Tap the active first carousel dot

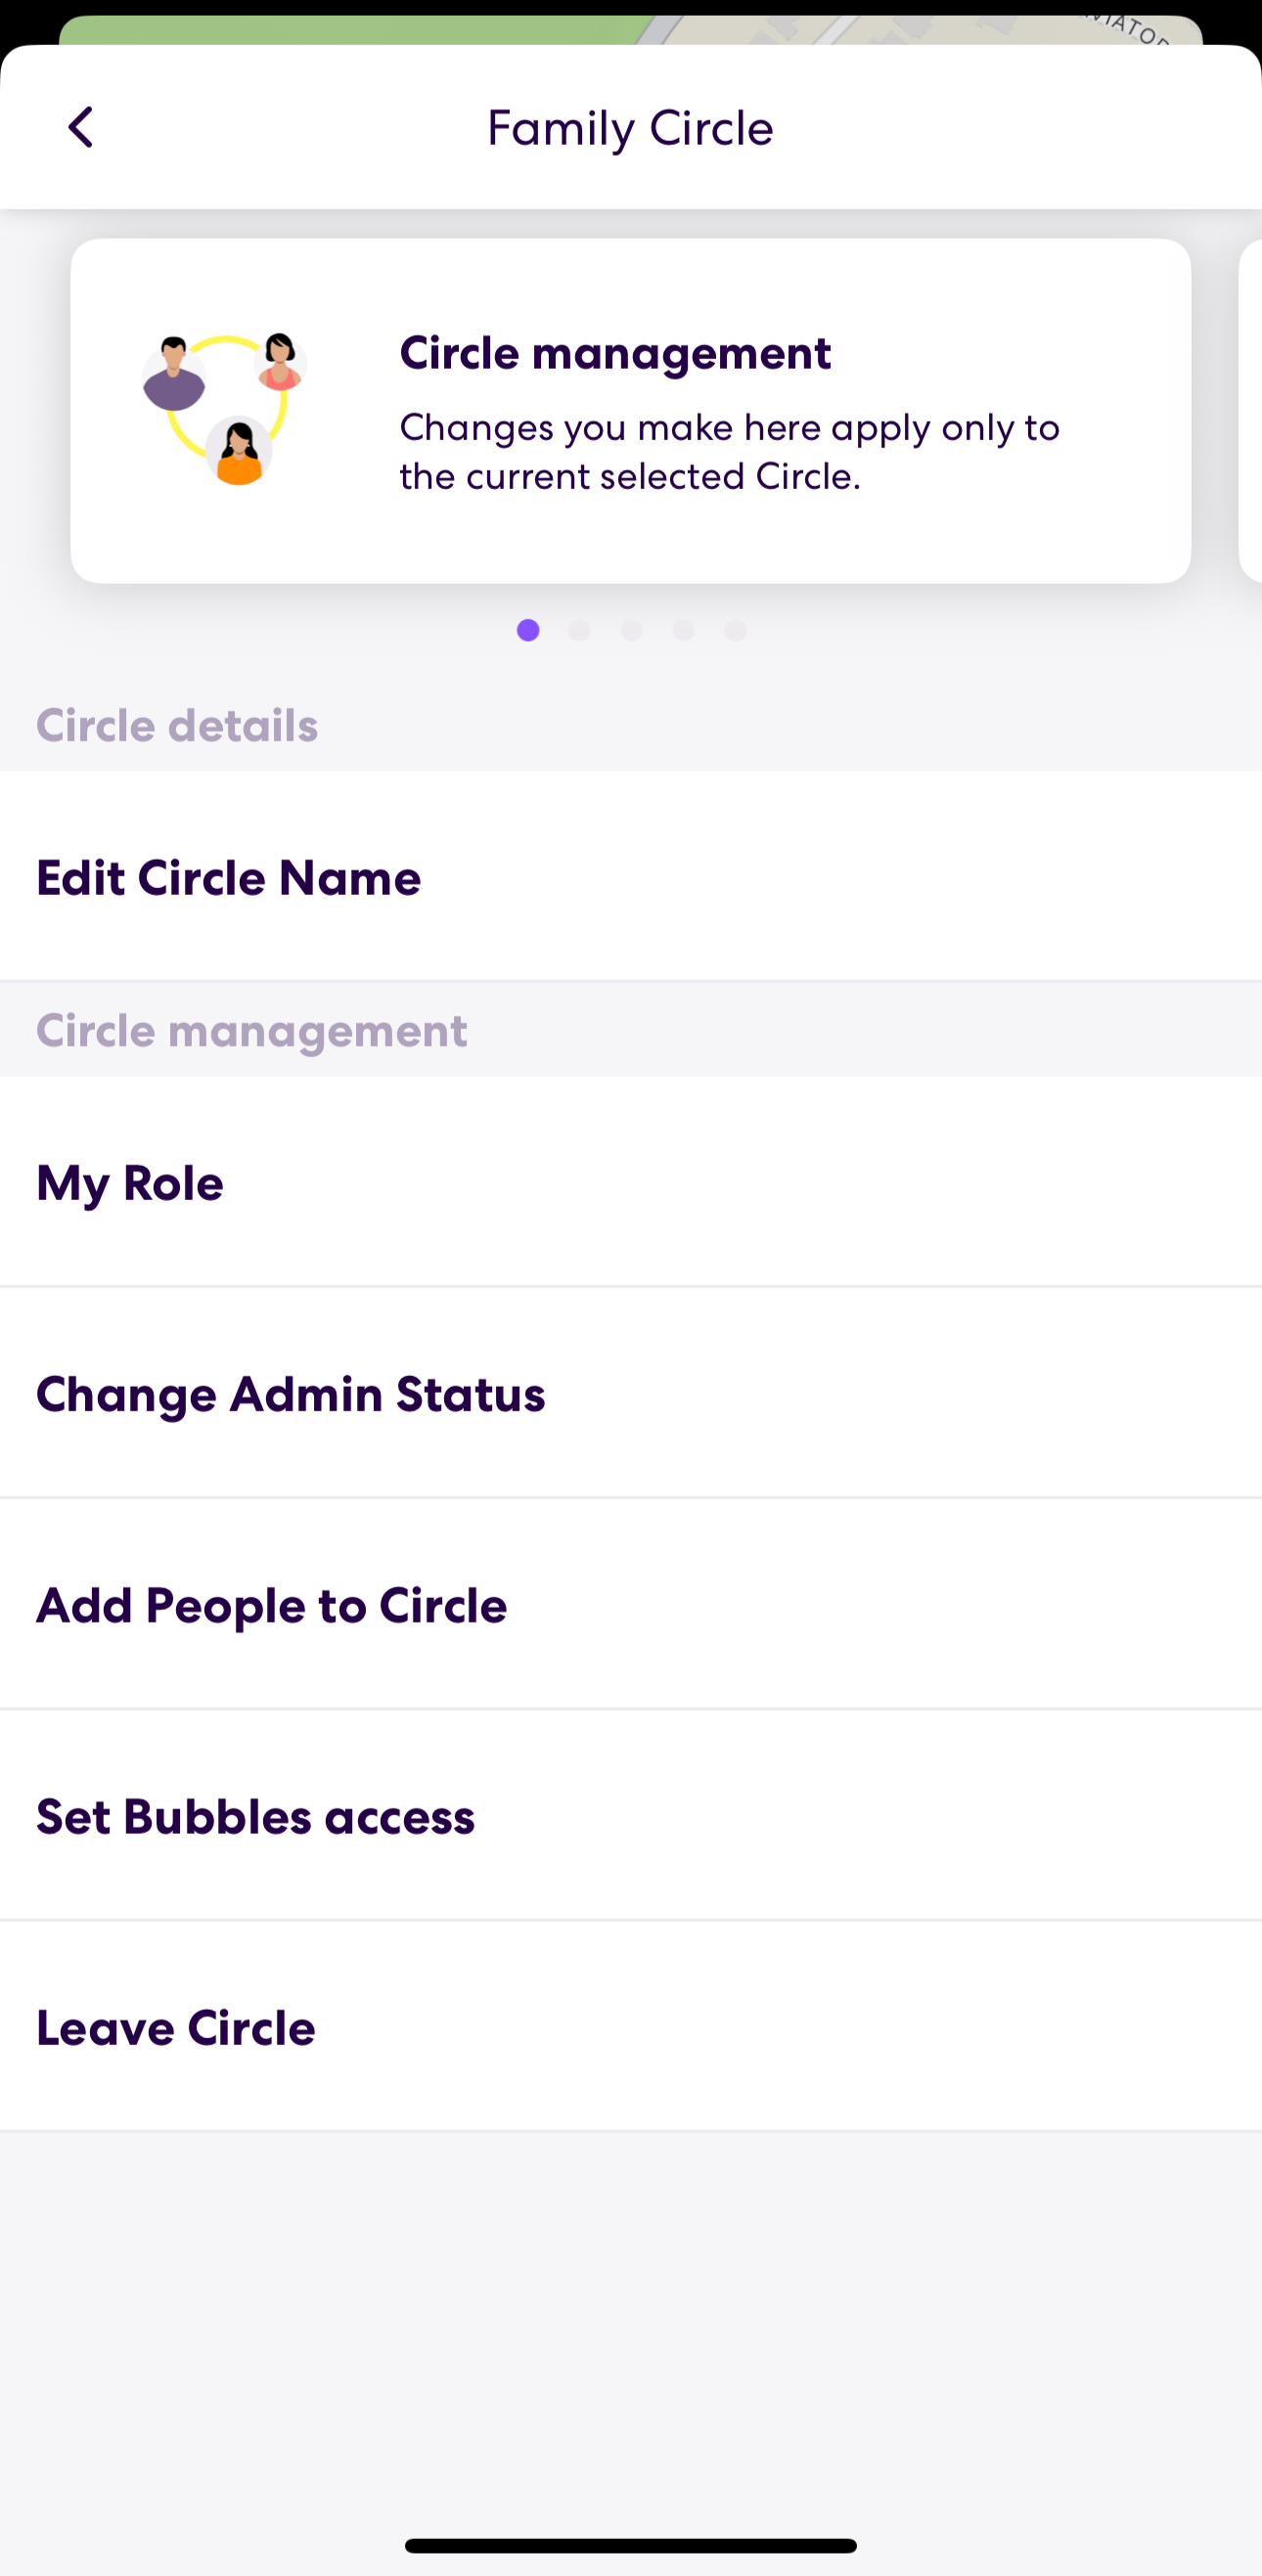[x=527, y=631]
